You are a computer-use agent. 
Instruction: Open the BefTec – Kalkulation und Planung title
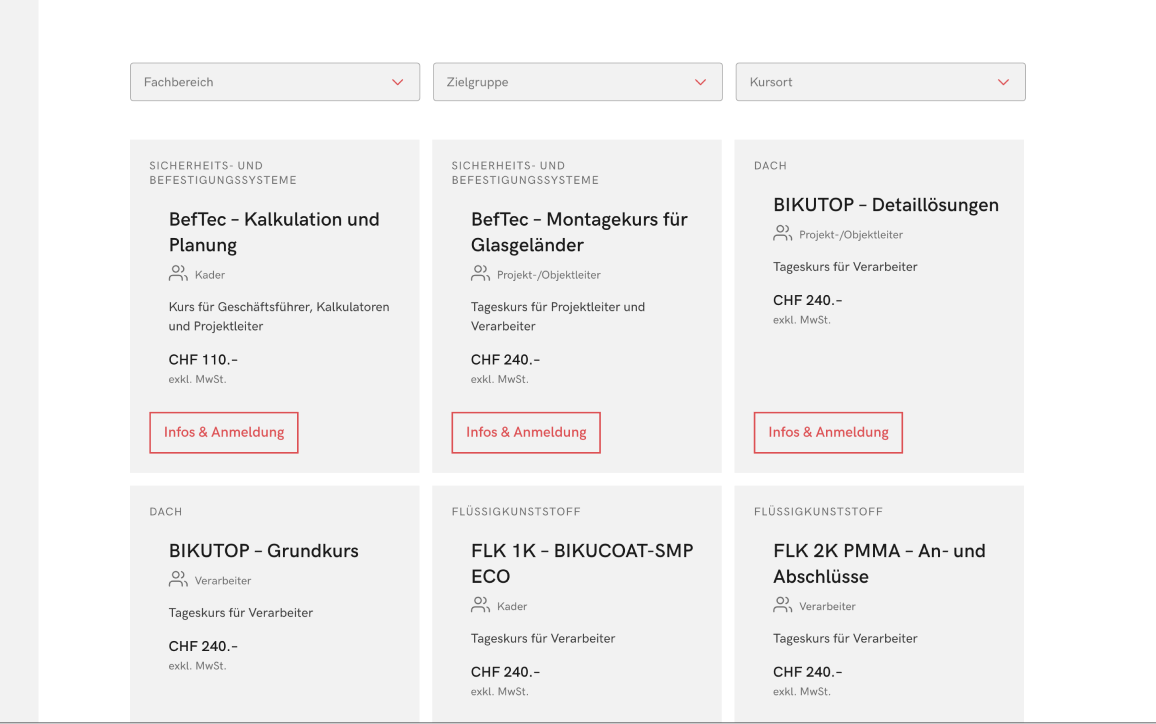tap(274, 232)
